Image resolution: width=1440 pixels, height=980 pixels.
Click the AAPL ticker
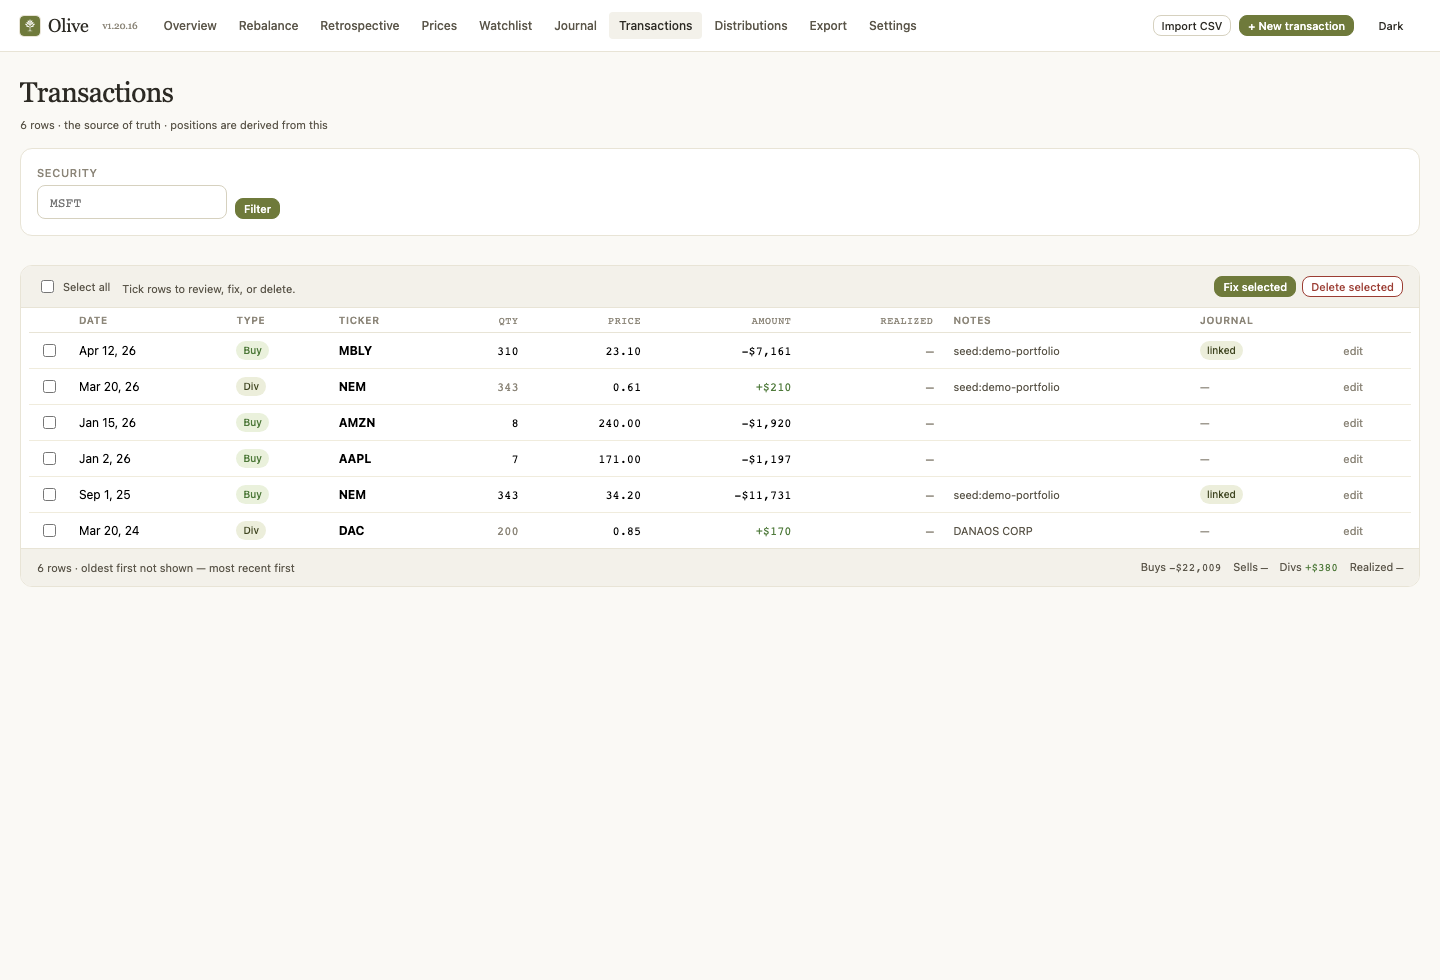[x=355, y=459]
